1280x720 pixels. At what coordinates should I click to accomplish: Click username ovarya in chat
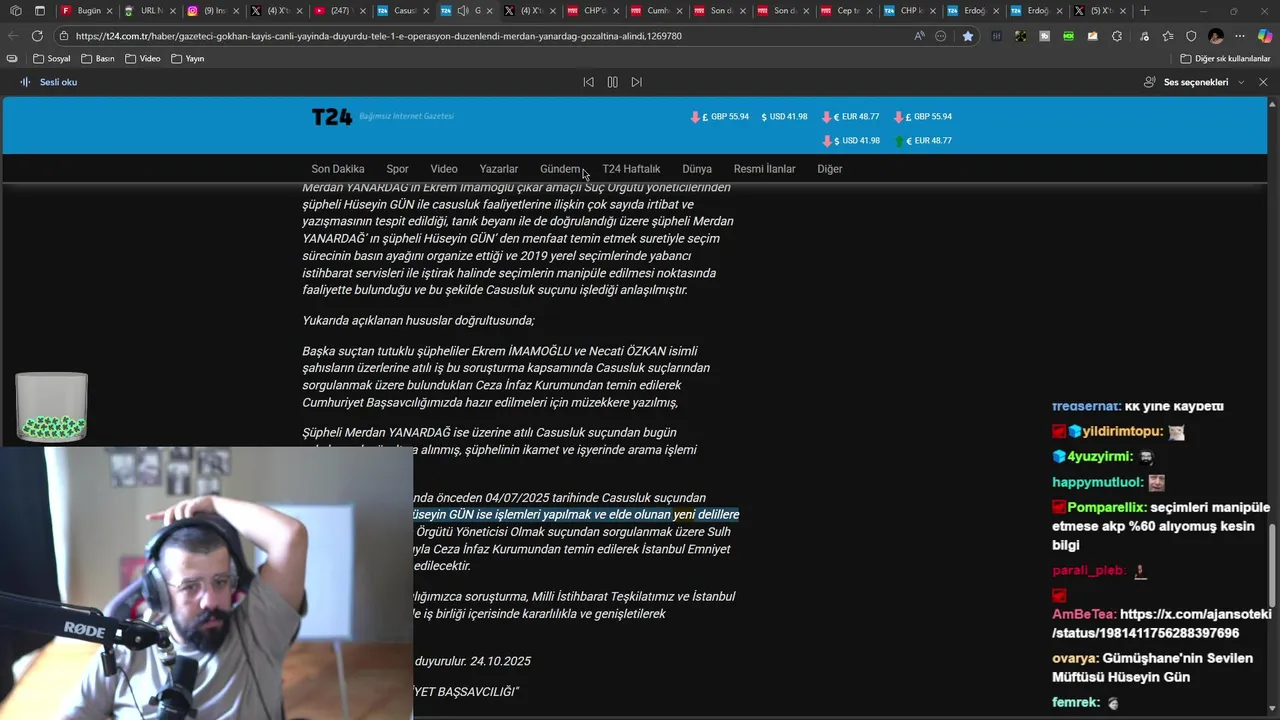pos(1073,659)
